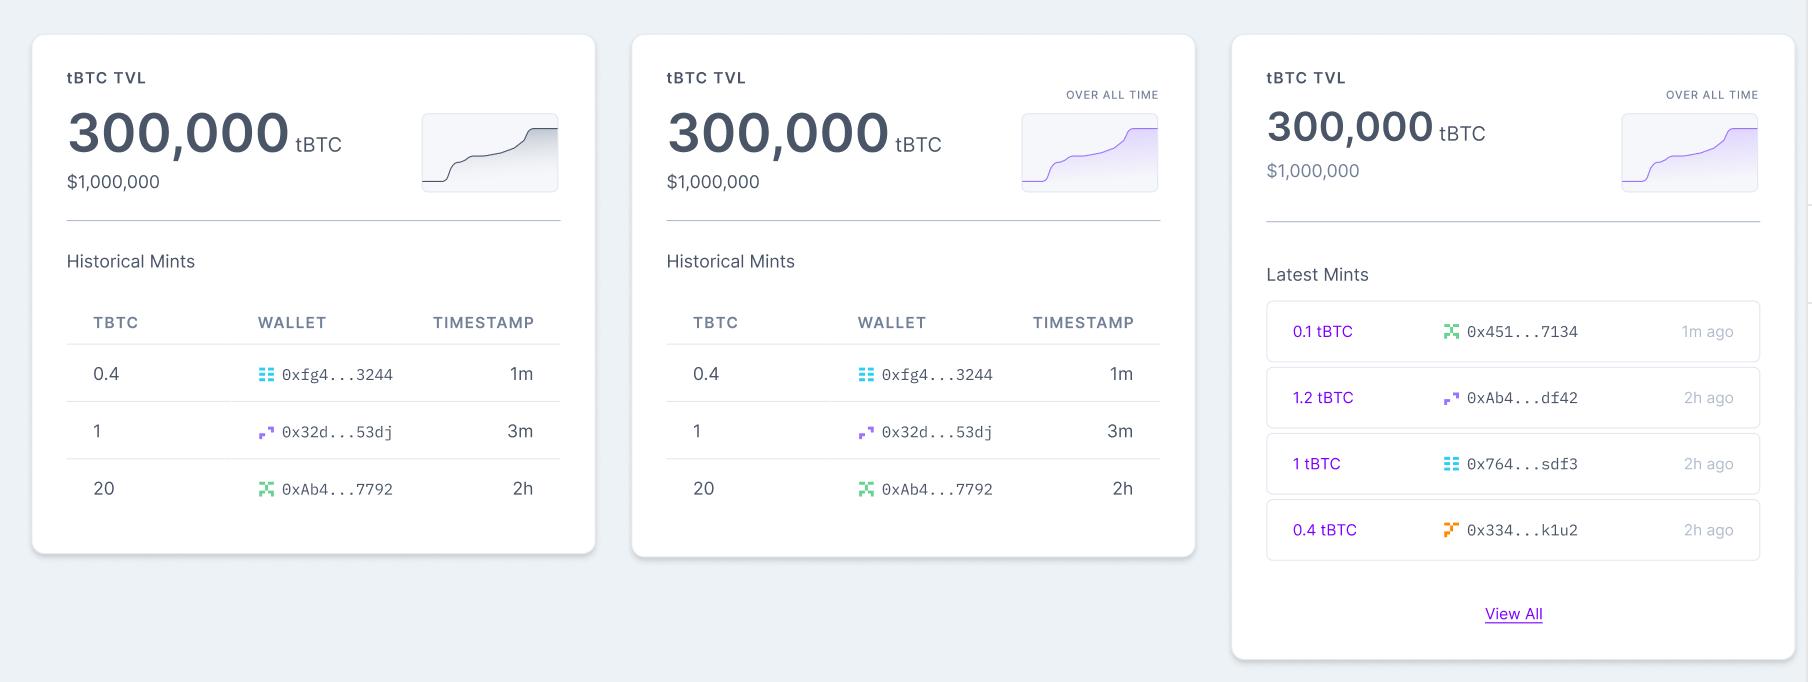Viewport: 1812px width, 682px height.
Task: Click the blue identicon next to 0xfg4...3244 in middle card
Action: pos(865,374)
